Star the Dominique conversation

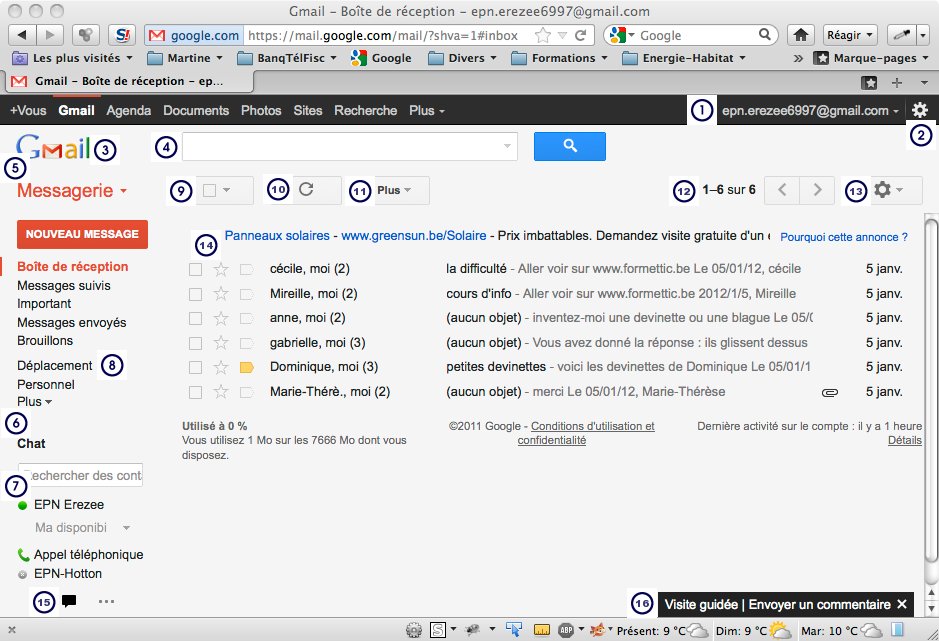tap(221, 367)
